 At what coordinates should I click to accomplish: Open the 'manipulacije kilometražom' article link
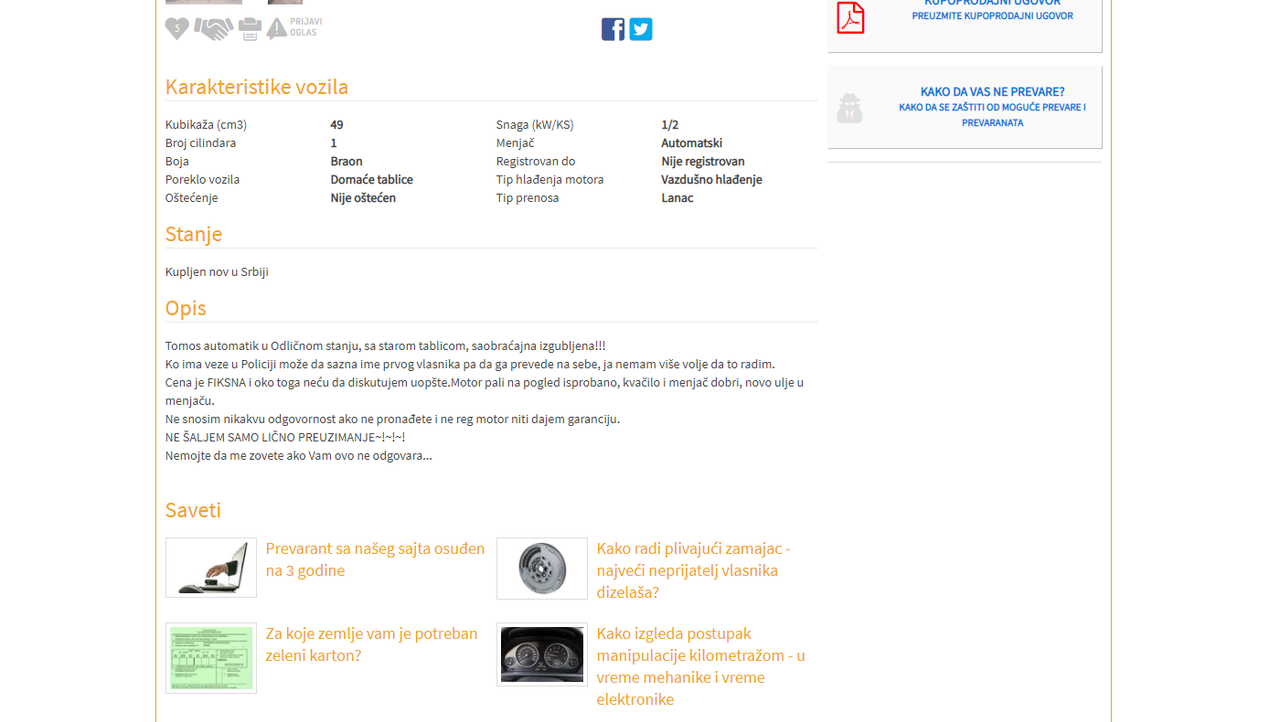click(701, 666)
